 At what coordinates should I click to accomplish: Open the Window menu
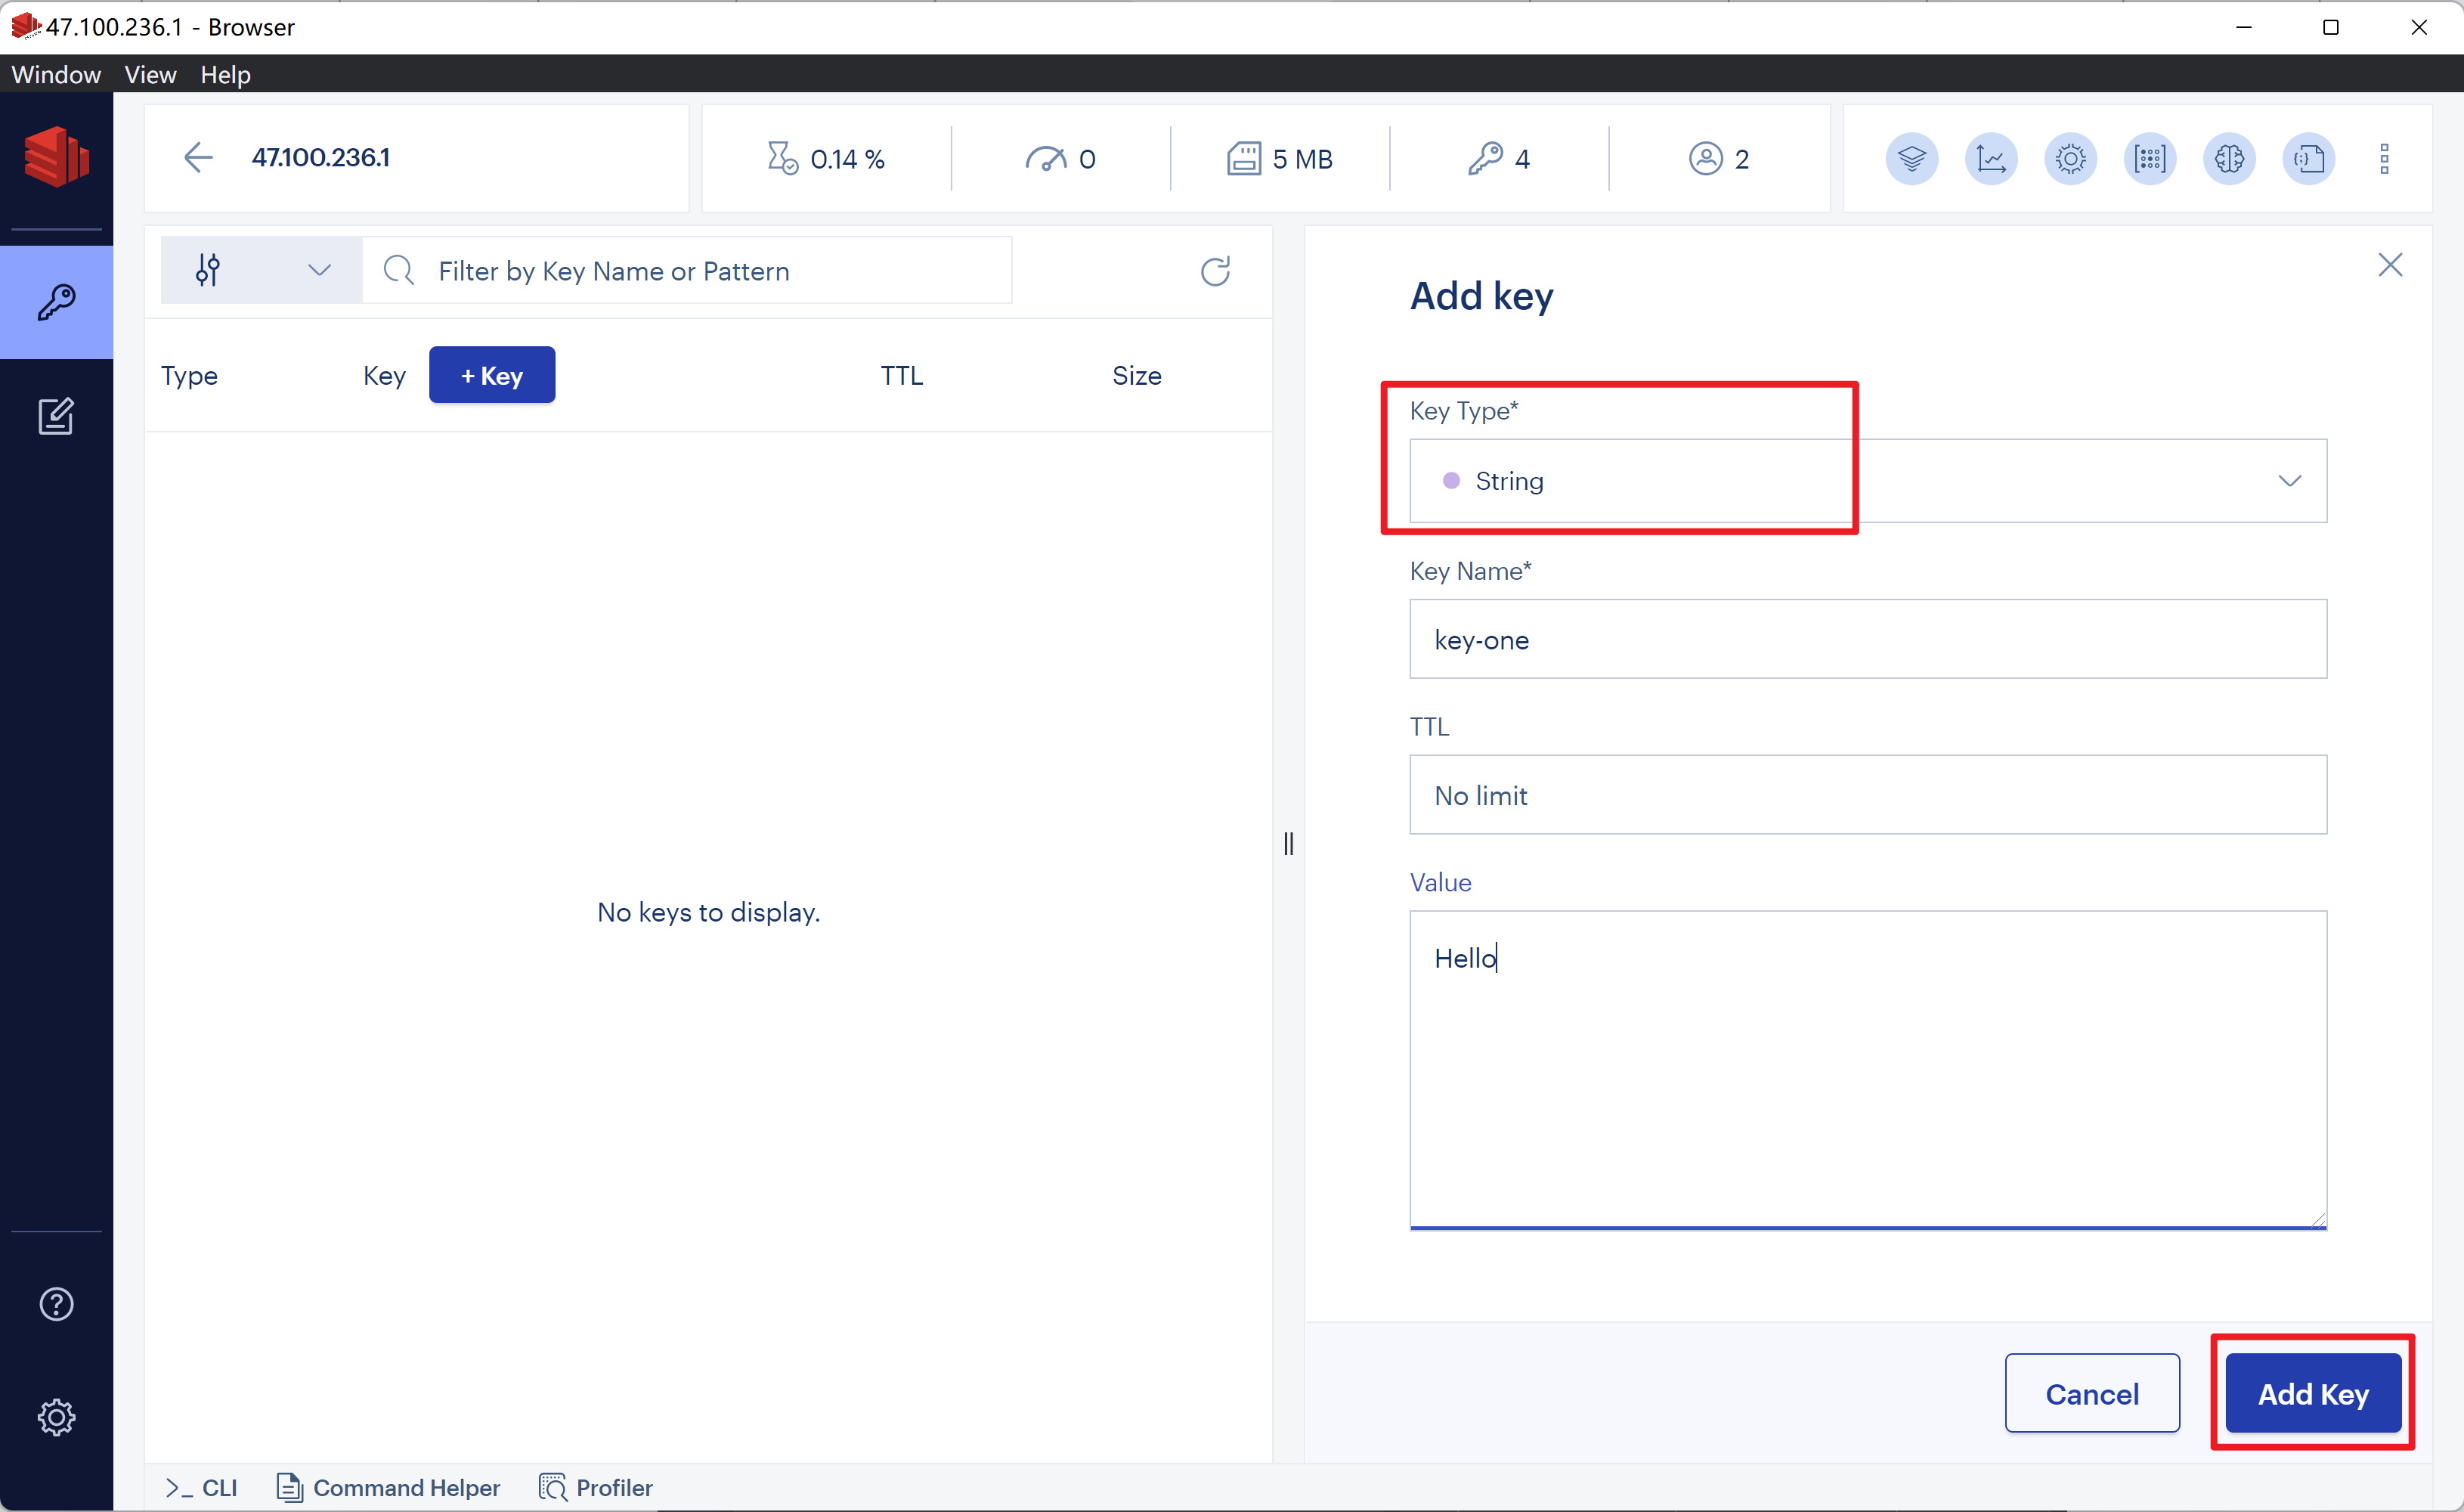point(56,75)
